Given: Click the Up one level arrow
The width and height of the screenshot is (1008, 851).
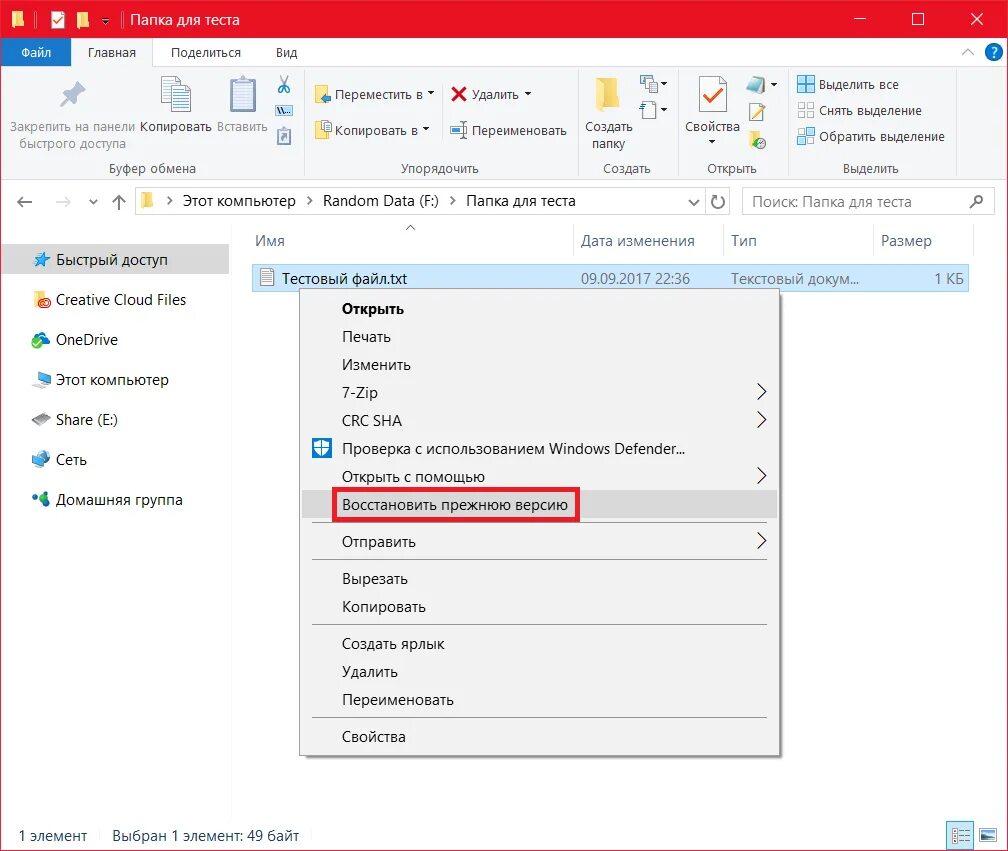Looking at the screenshot, I should pyautogui.click(x=119, y=202).
